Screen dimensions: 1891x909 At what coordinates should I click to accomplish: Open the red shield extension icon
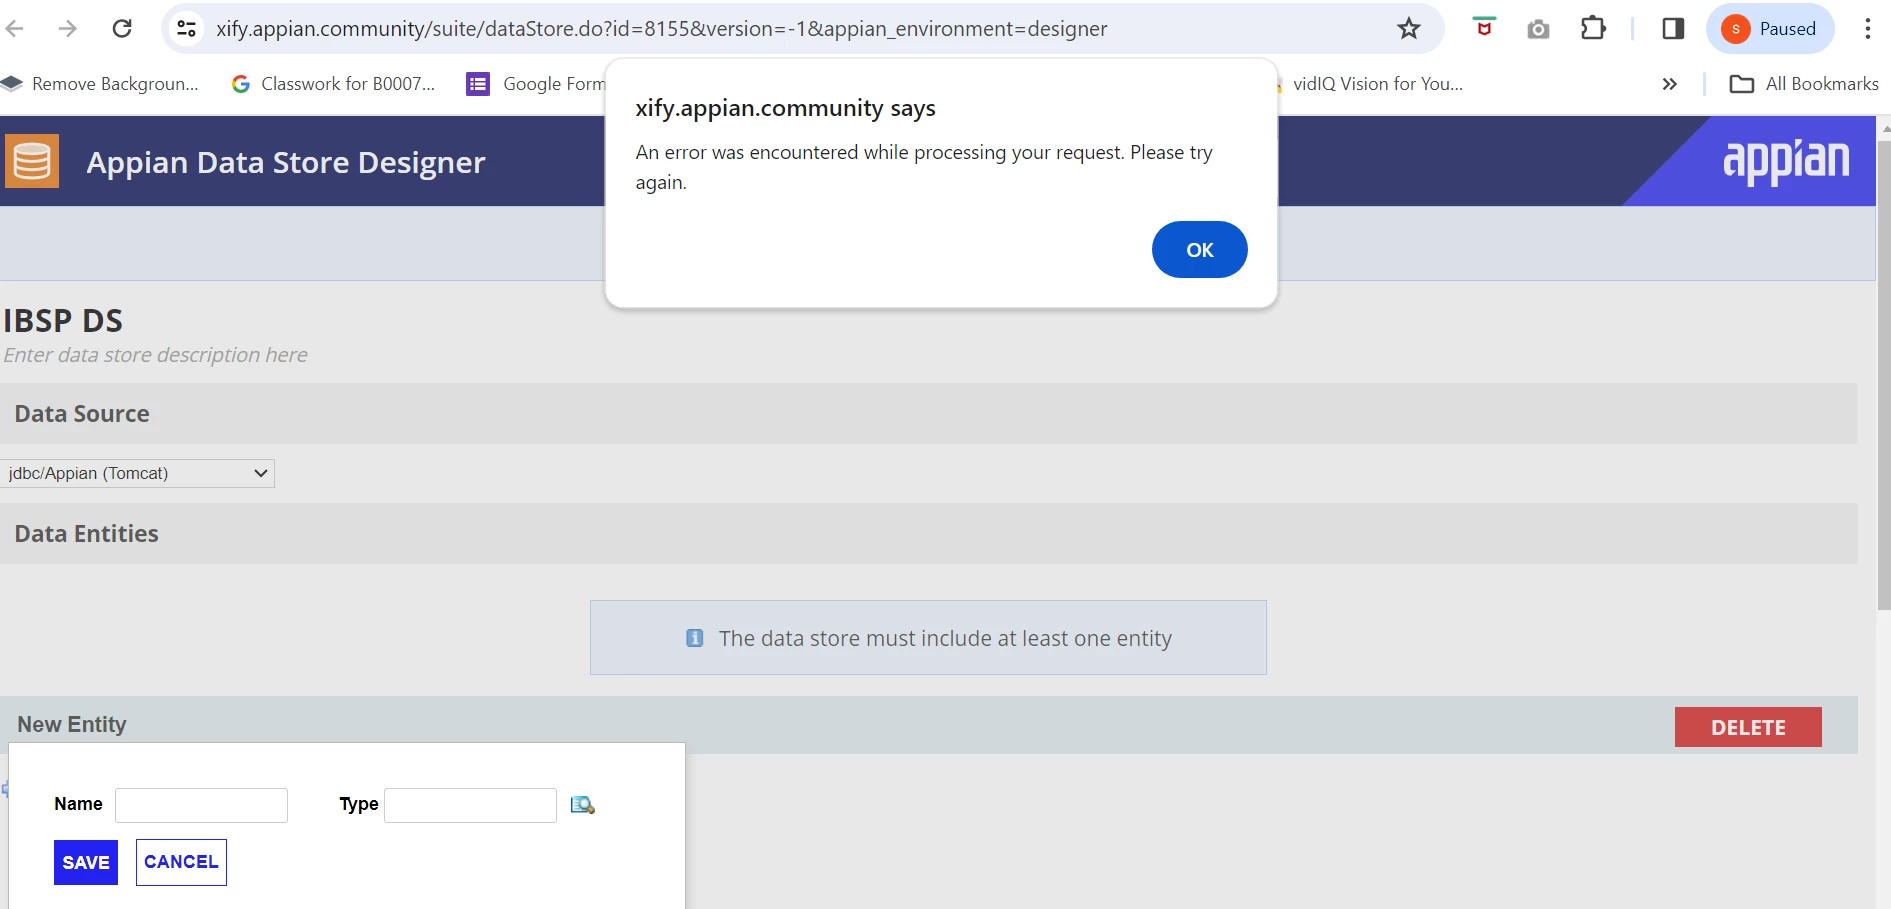click(1484, 28)
